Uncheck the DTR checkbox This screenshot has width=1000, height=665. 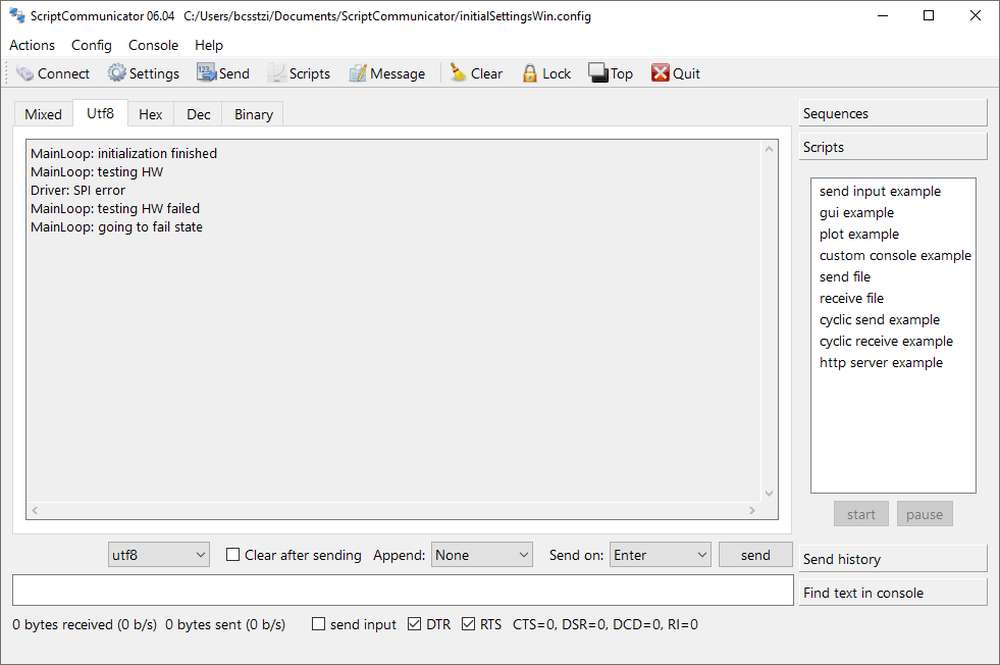(414, 624)
